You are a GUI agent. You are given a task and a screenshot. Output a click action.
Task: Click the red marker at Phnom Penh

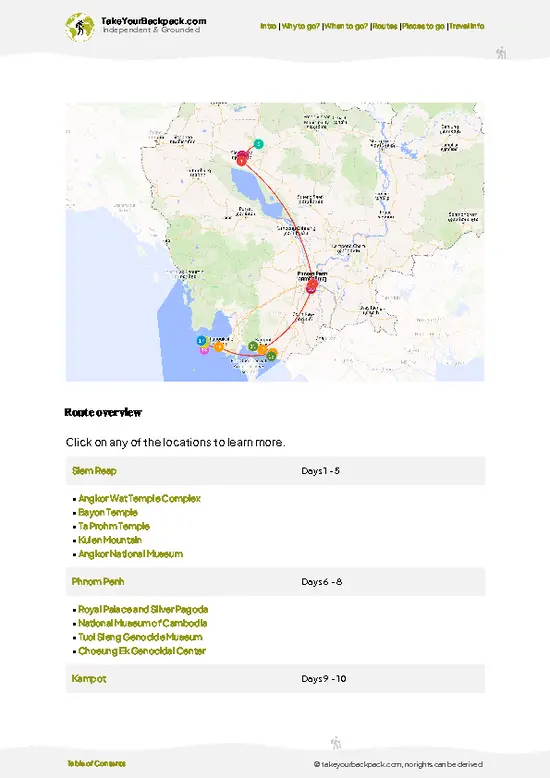pyautogui.click(x=311, y=286)
